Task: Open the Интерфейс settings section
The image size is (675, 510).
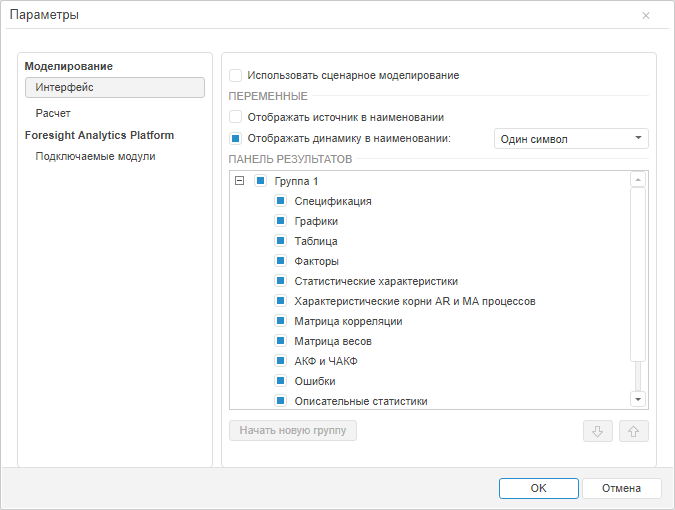Action: click(115, 87)
